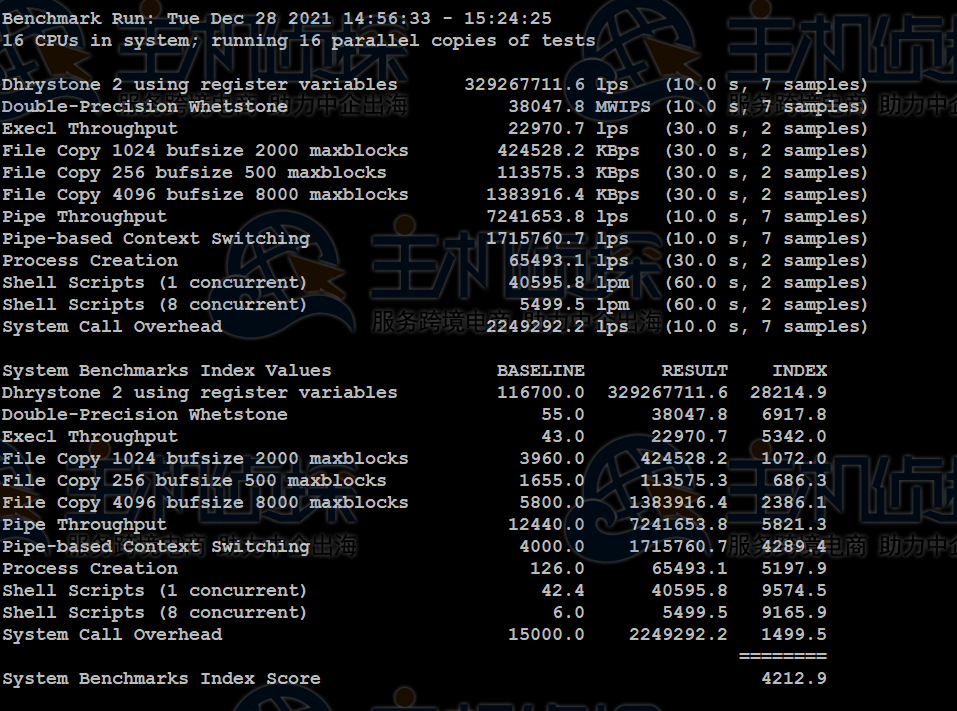
Task: Click the 'System Benchmarks Index Score' label
Action: pos(161,679)
